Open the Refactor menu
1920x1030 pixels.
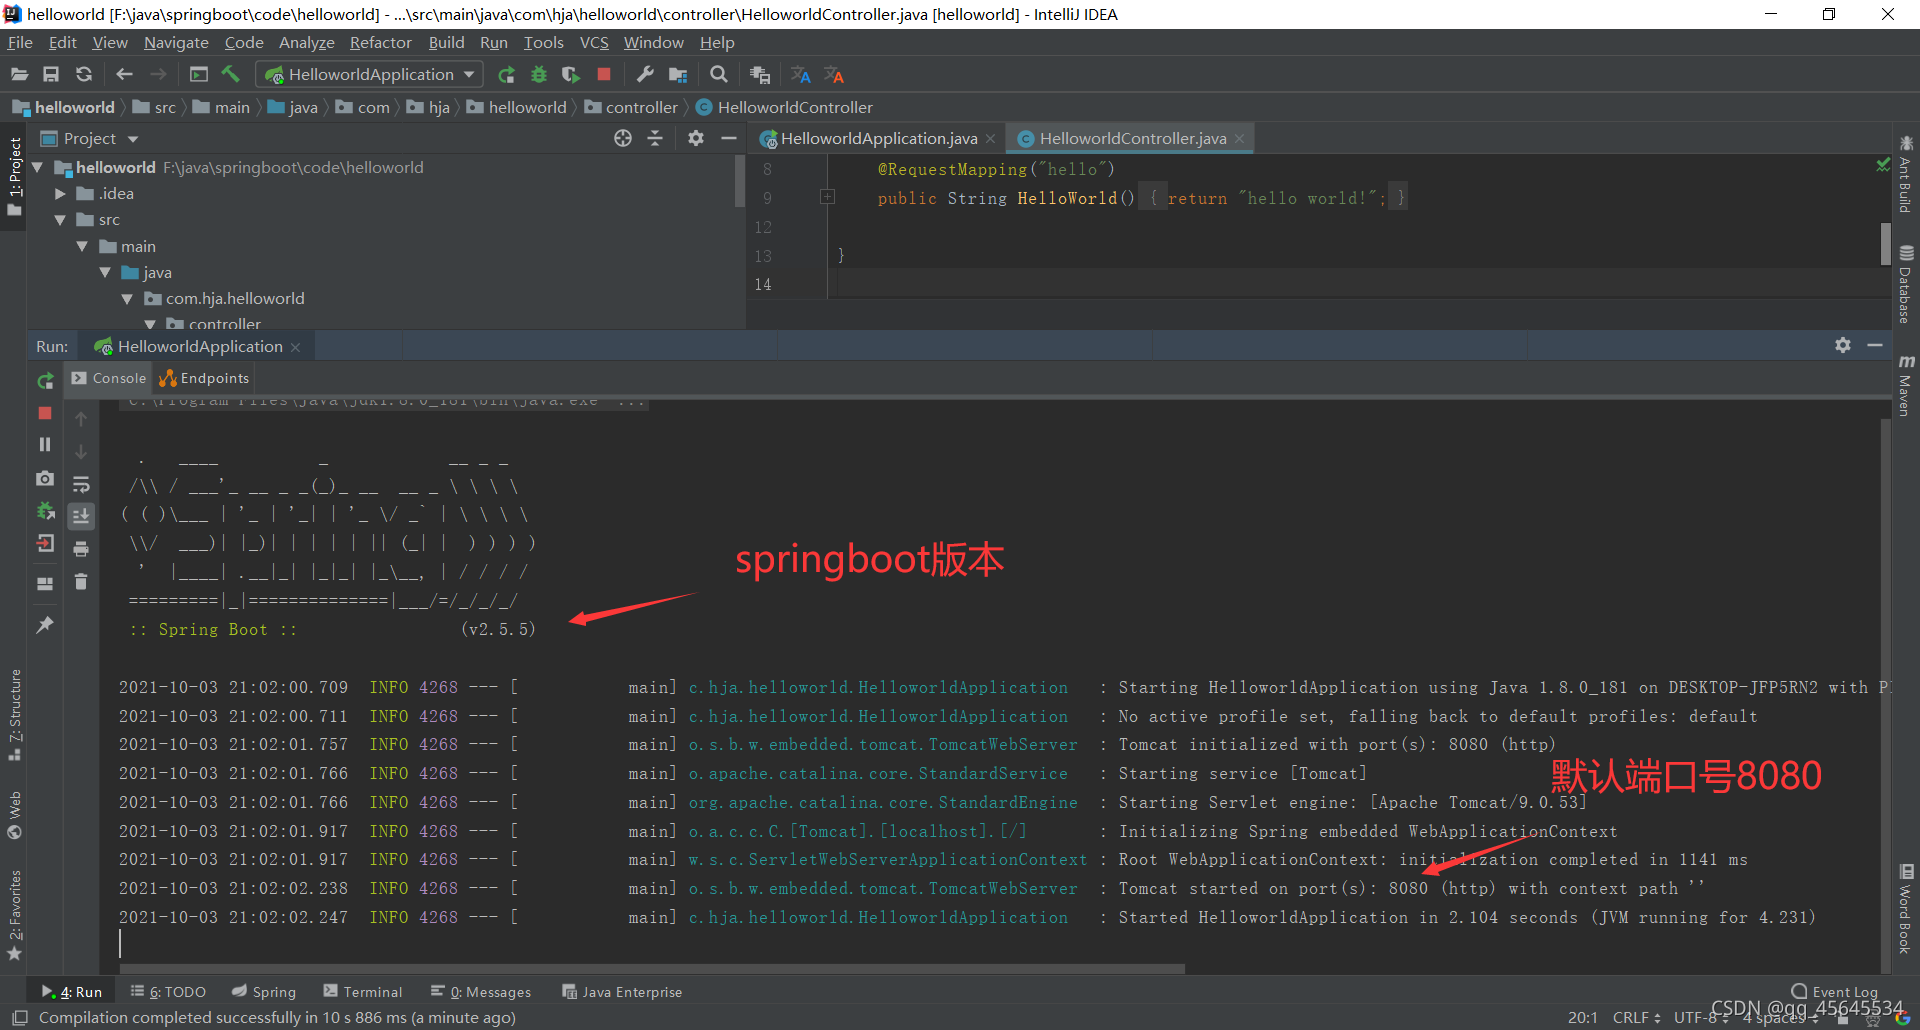point(381,43)
